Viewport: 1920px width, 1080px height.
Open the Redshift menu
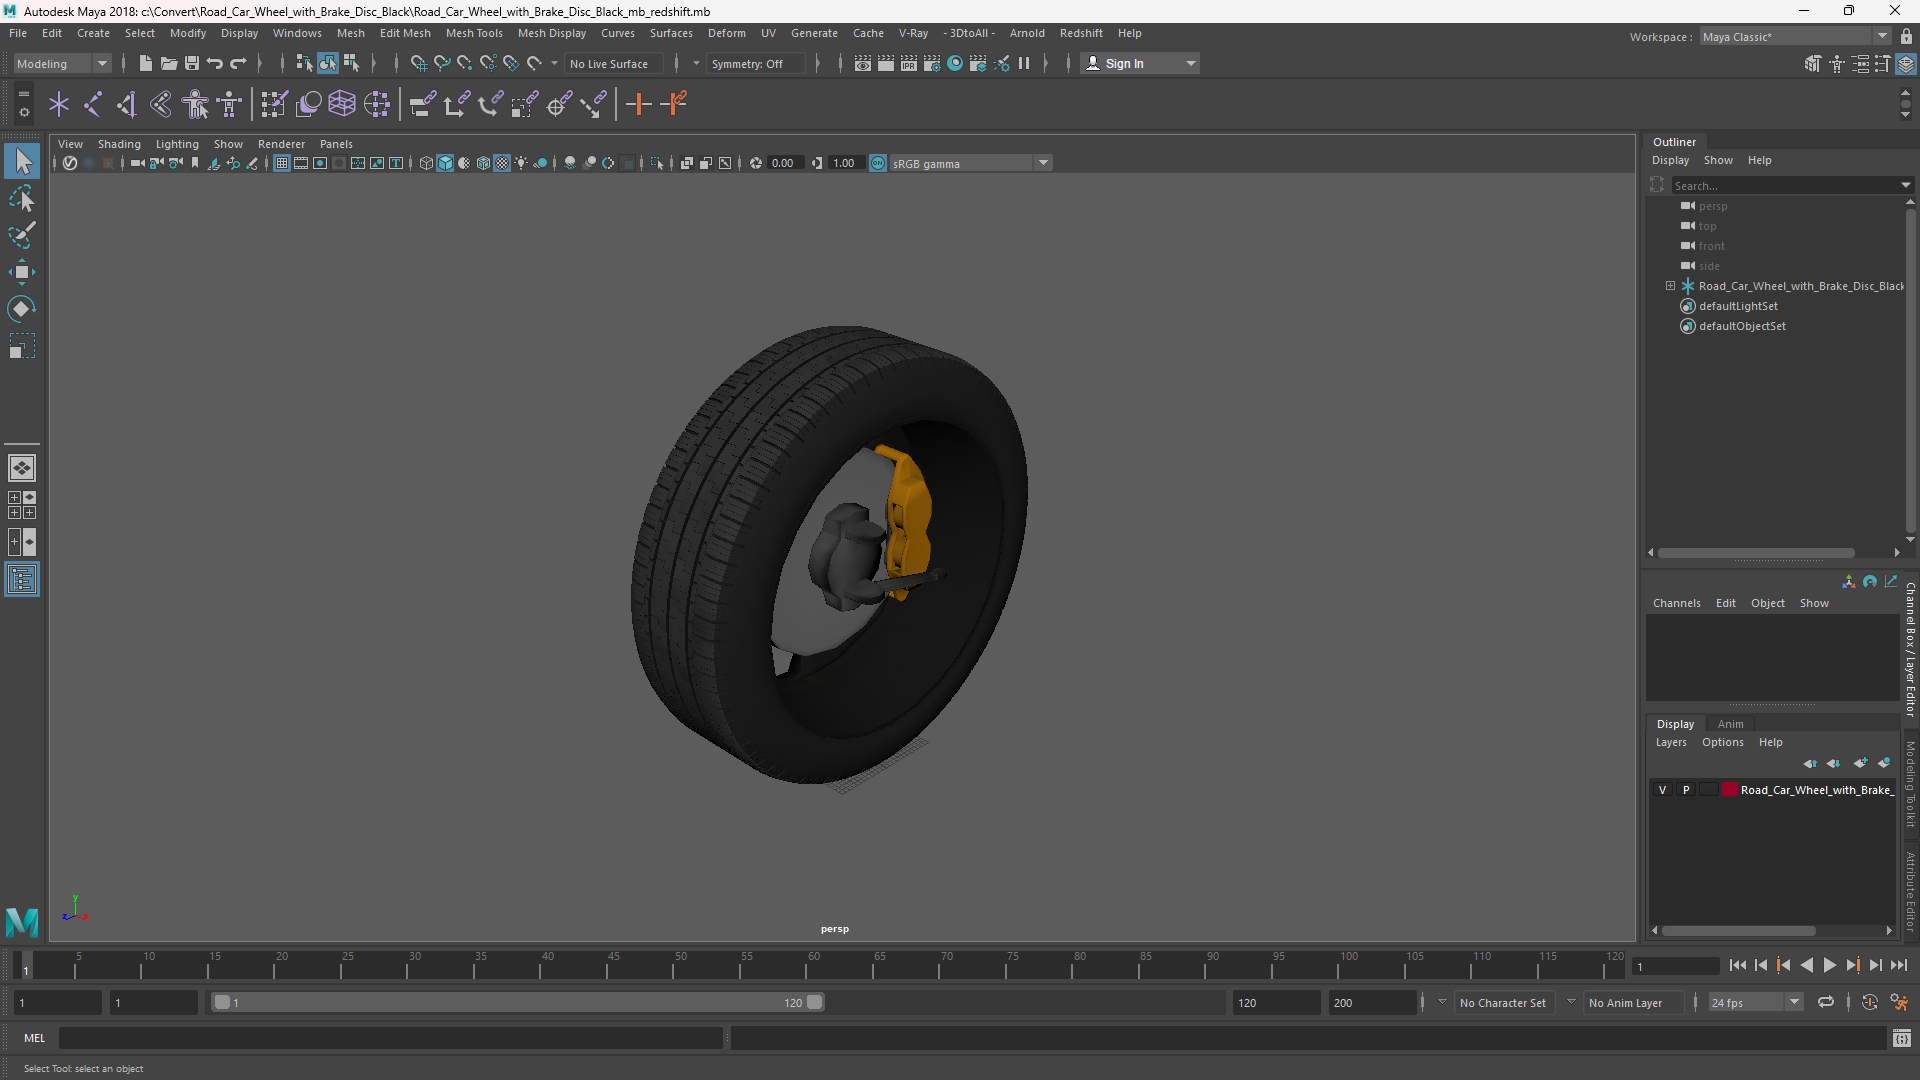(1081, 33)
